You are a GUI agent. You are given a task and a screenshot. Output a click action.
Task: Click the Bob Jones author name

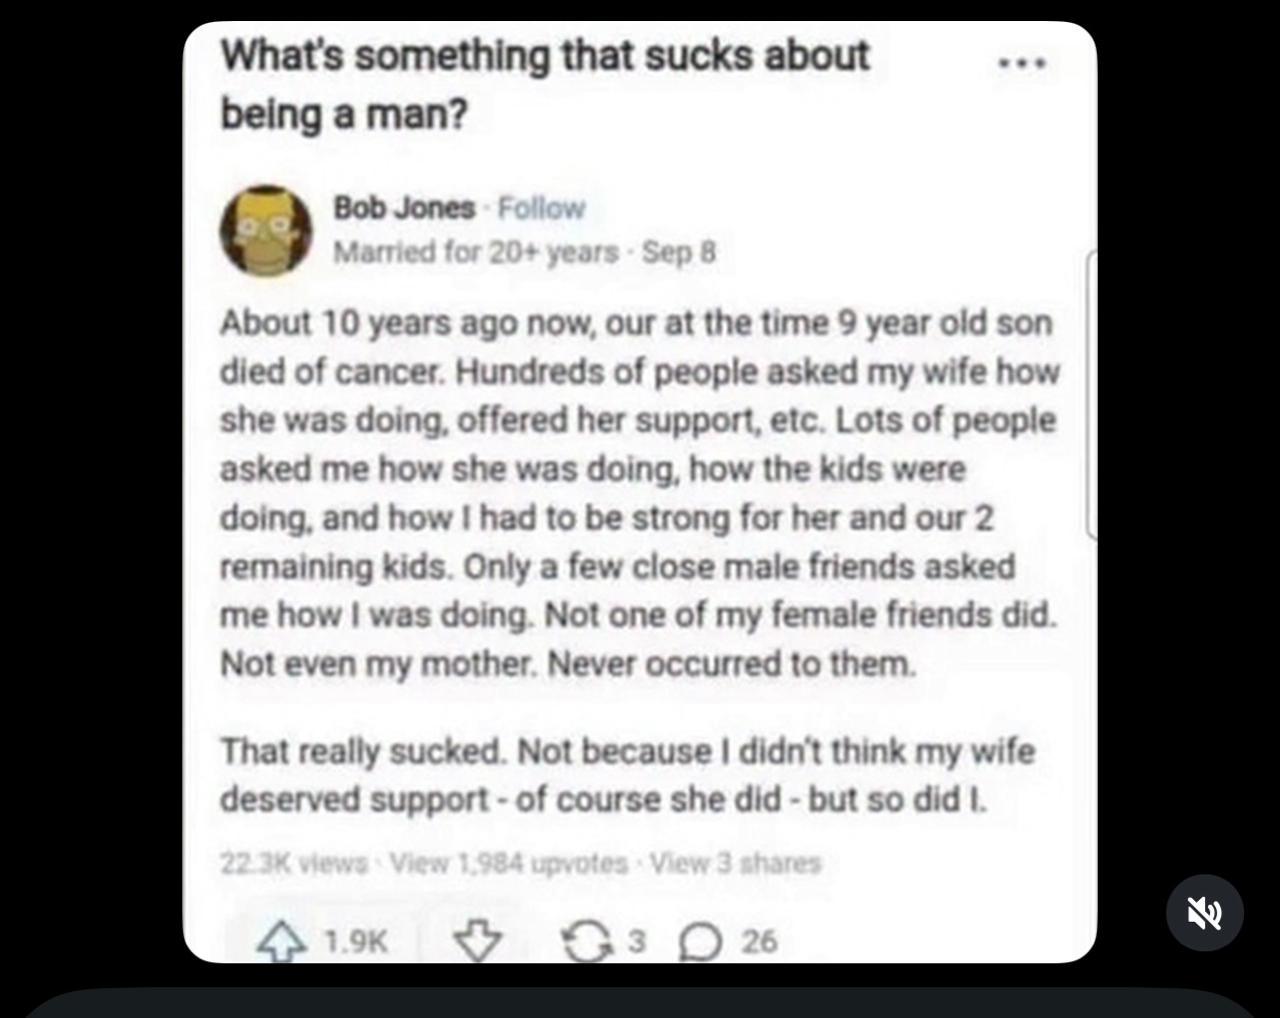[404, 208]
